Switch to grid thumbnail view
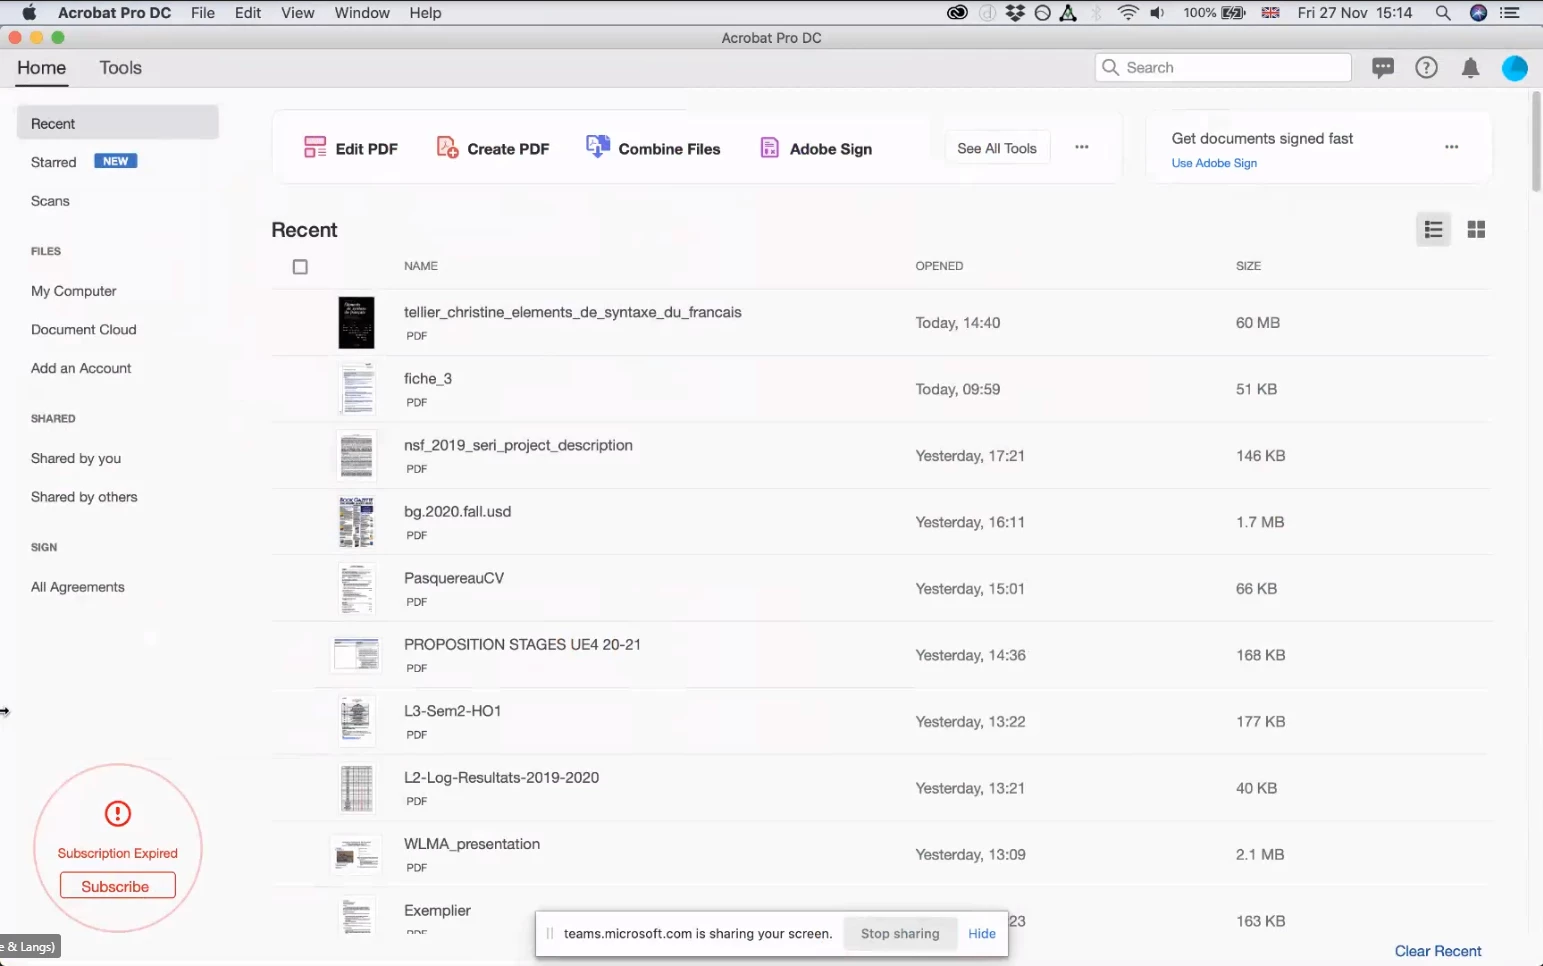This screenshot has width=1543, height=966. coord(1476,230)
